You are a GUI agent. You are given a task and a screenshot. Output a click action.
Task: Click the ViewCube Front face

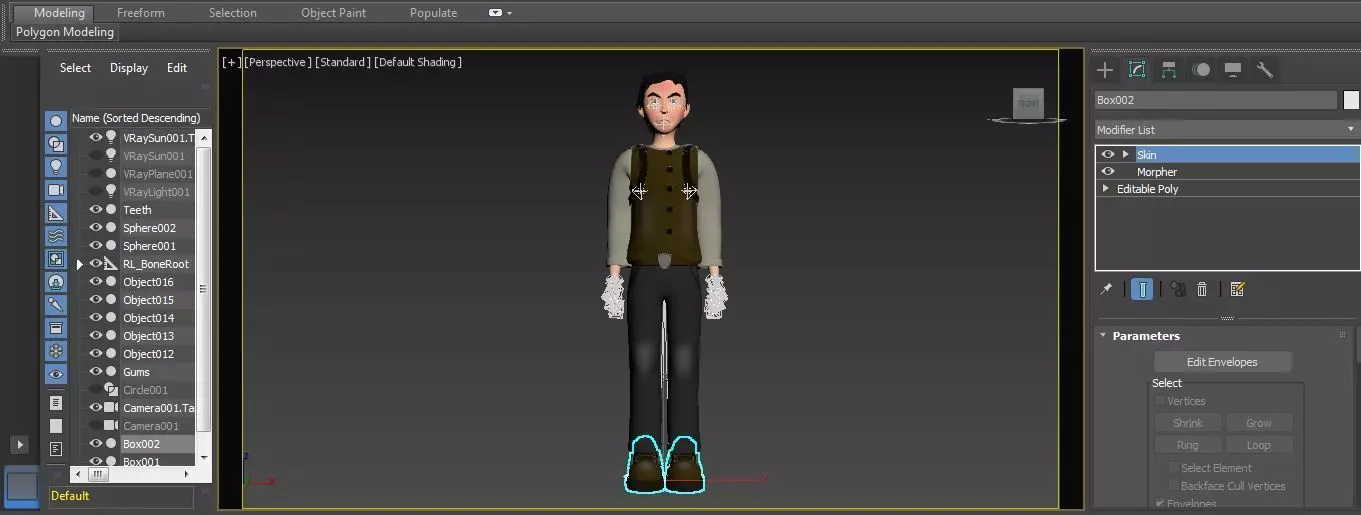click(x=1027, y=103)
